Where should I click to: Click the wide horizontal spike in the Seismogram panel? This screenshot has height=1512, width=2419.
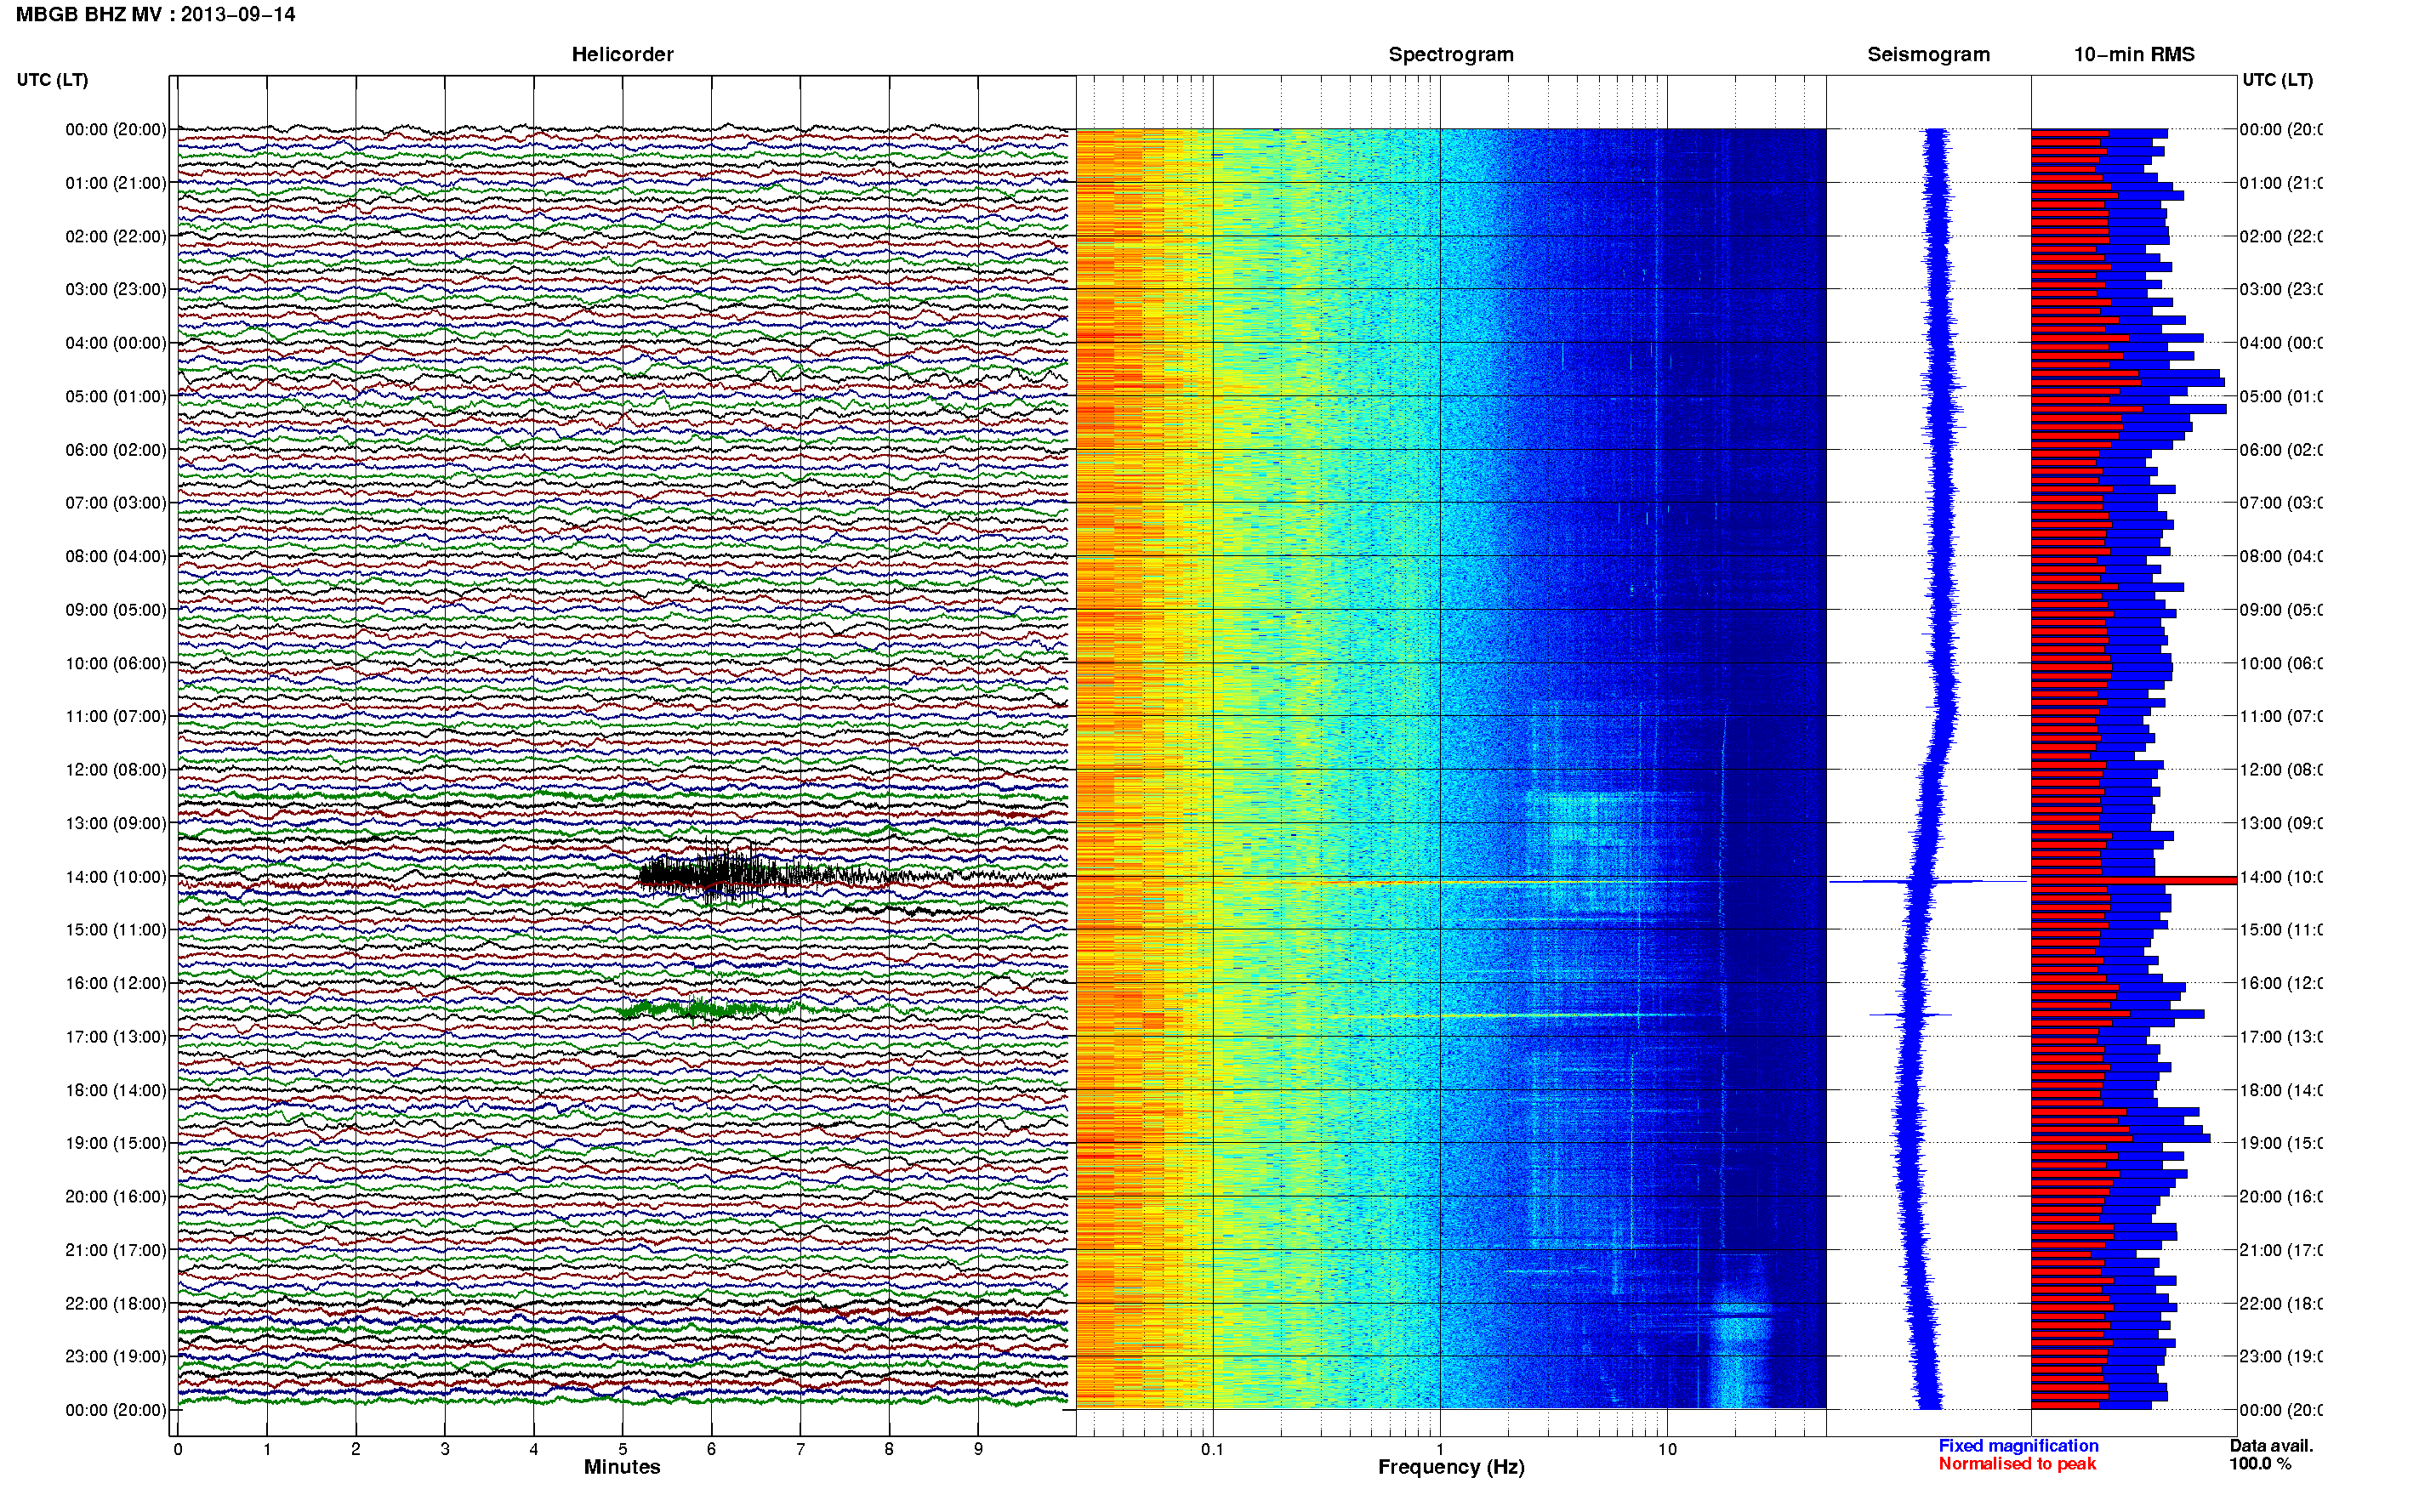[1927, 881]
